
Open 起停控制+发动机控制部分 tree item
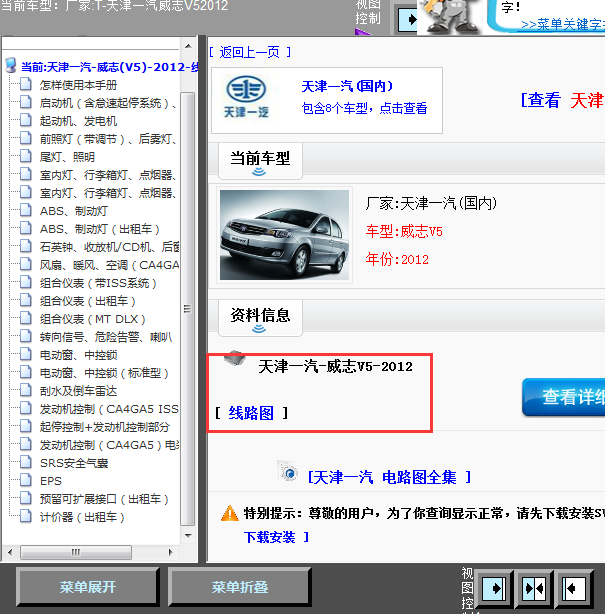[105, 427]
